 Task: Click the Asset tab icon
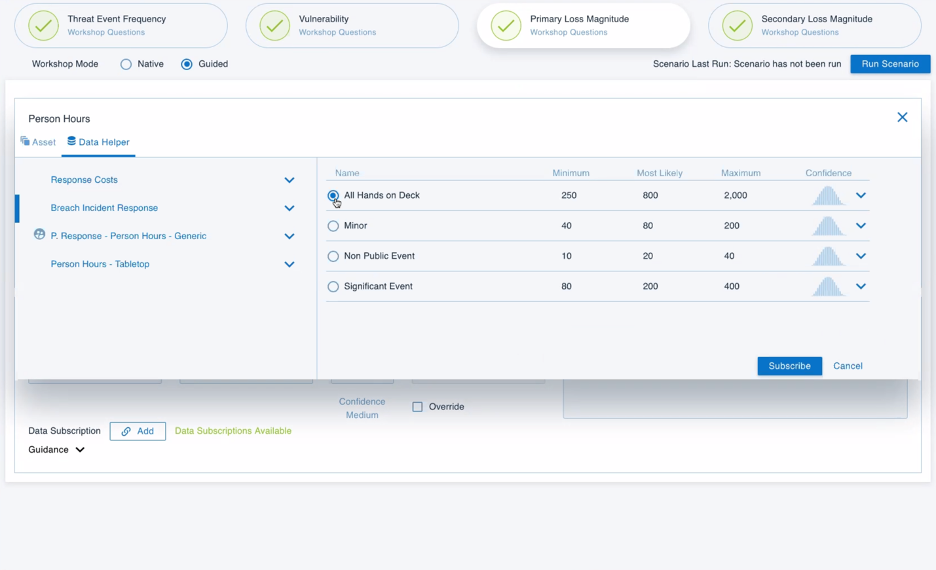pyautogui.click(x=25, y=141)
